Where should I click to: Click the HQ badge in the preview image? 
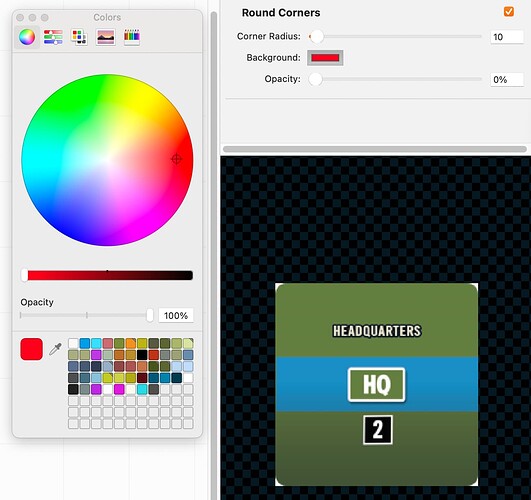(376, 385)
